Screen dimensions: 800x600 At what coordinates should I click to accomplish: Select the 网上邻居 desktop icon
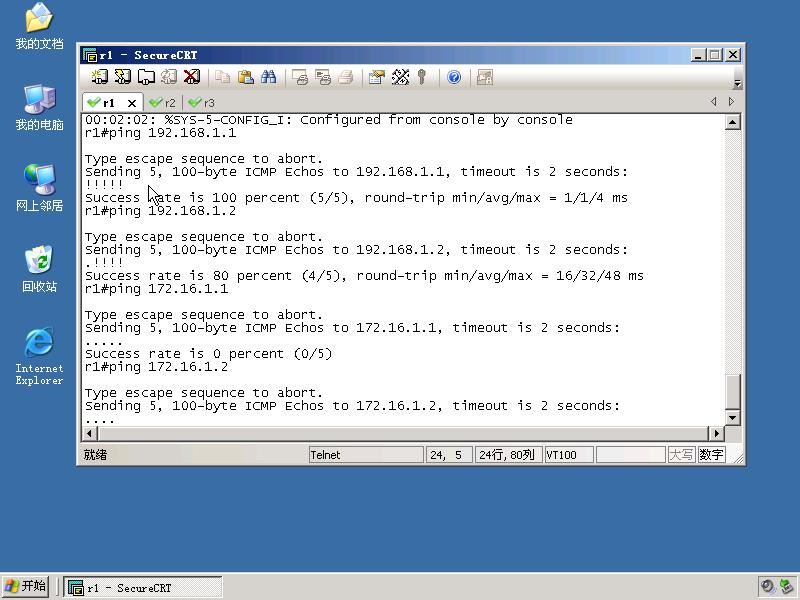[39, 188]
